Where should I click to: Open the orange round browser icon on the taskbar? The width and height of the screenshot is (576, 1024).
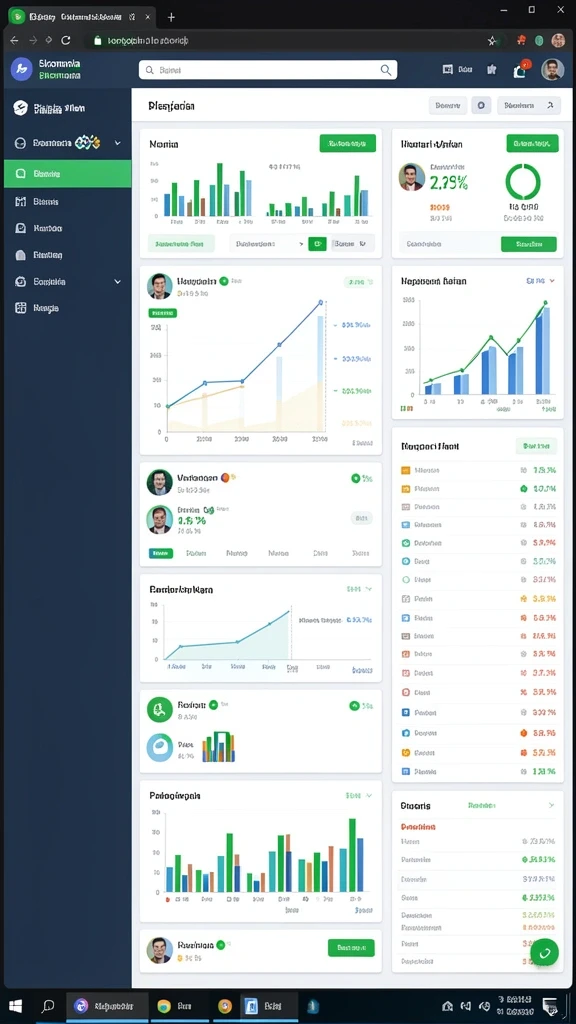click(x=225, y=1006)
